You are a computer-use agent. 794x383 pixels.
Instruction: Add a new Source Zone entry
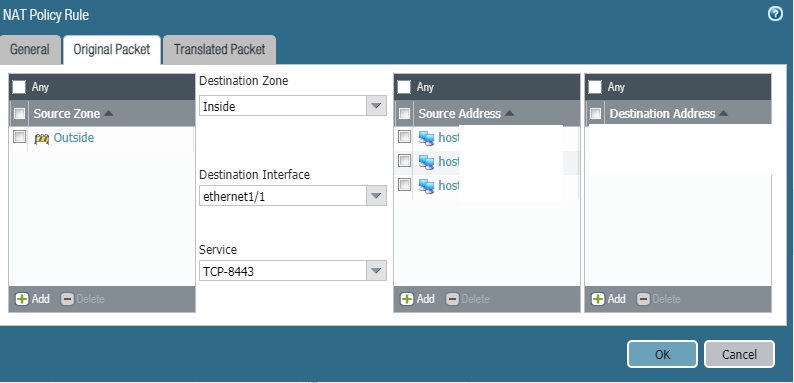[x=33, y=299]
